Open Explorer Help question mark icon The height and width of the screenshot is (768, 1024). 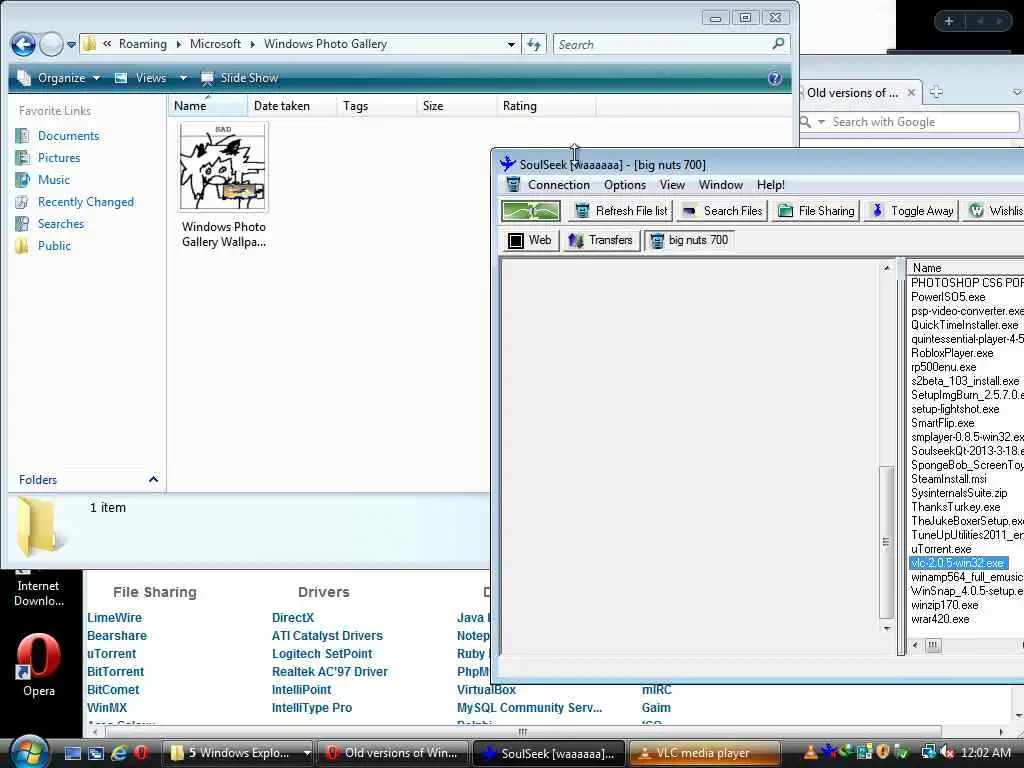[x=775, y=78]
